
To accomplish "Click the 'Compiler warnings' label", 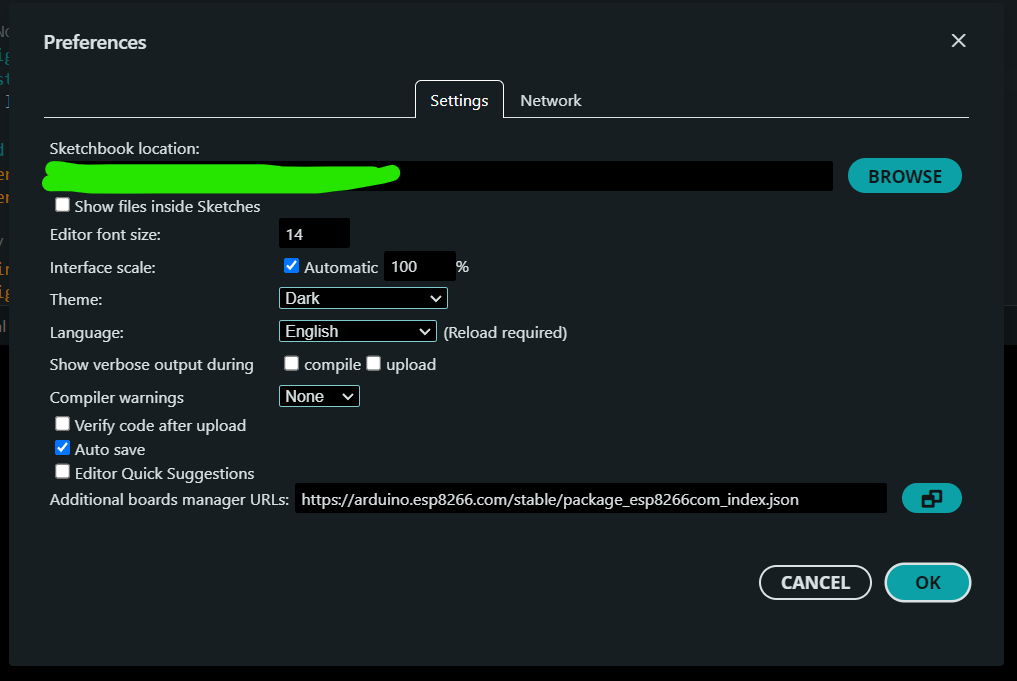I will [x=117, y=398].
